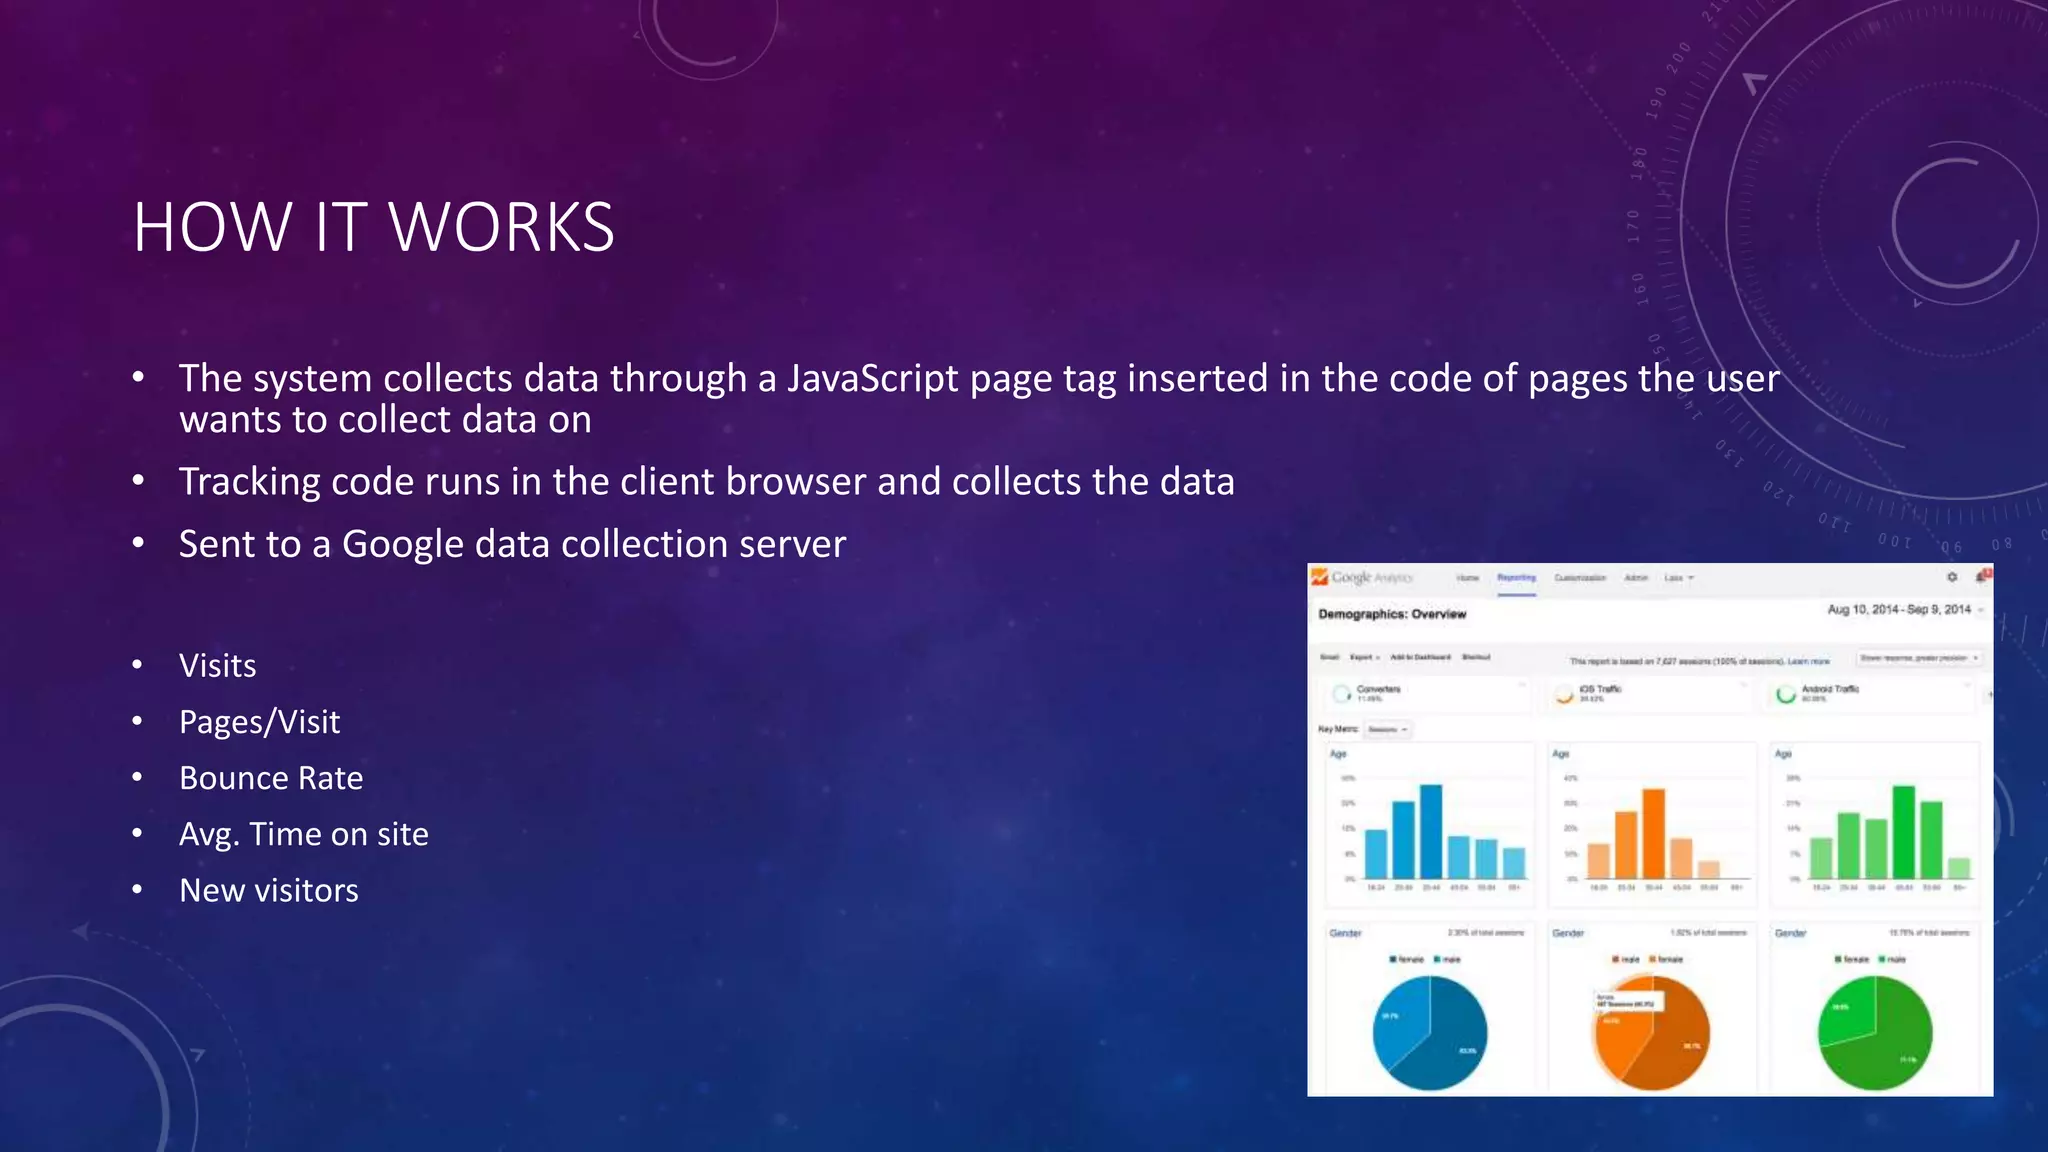
Task: Open the settings gear icon
Action: coord(1951,577)
